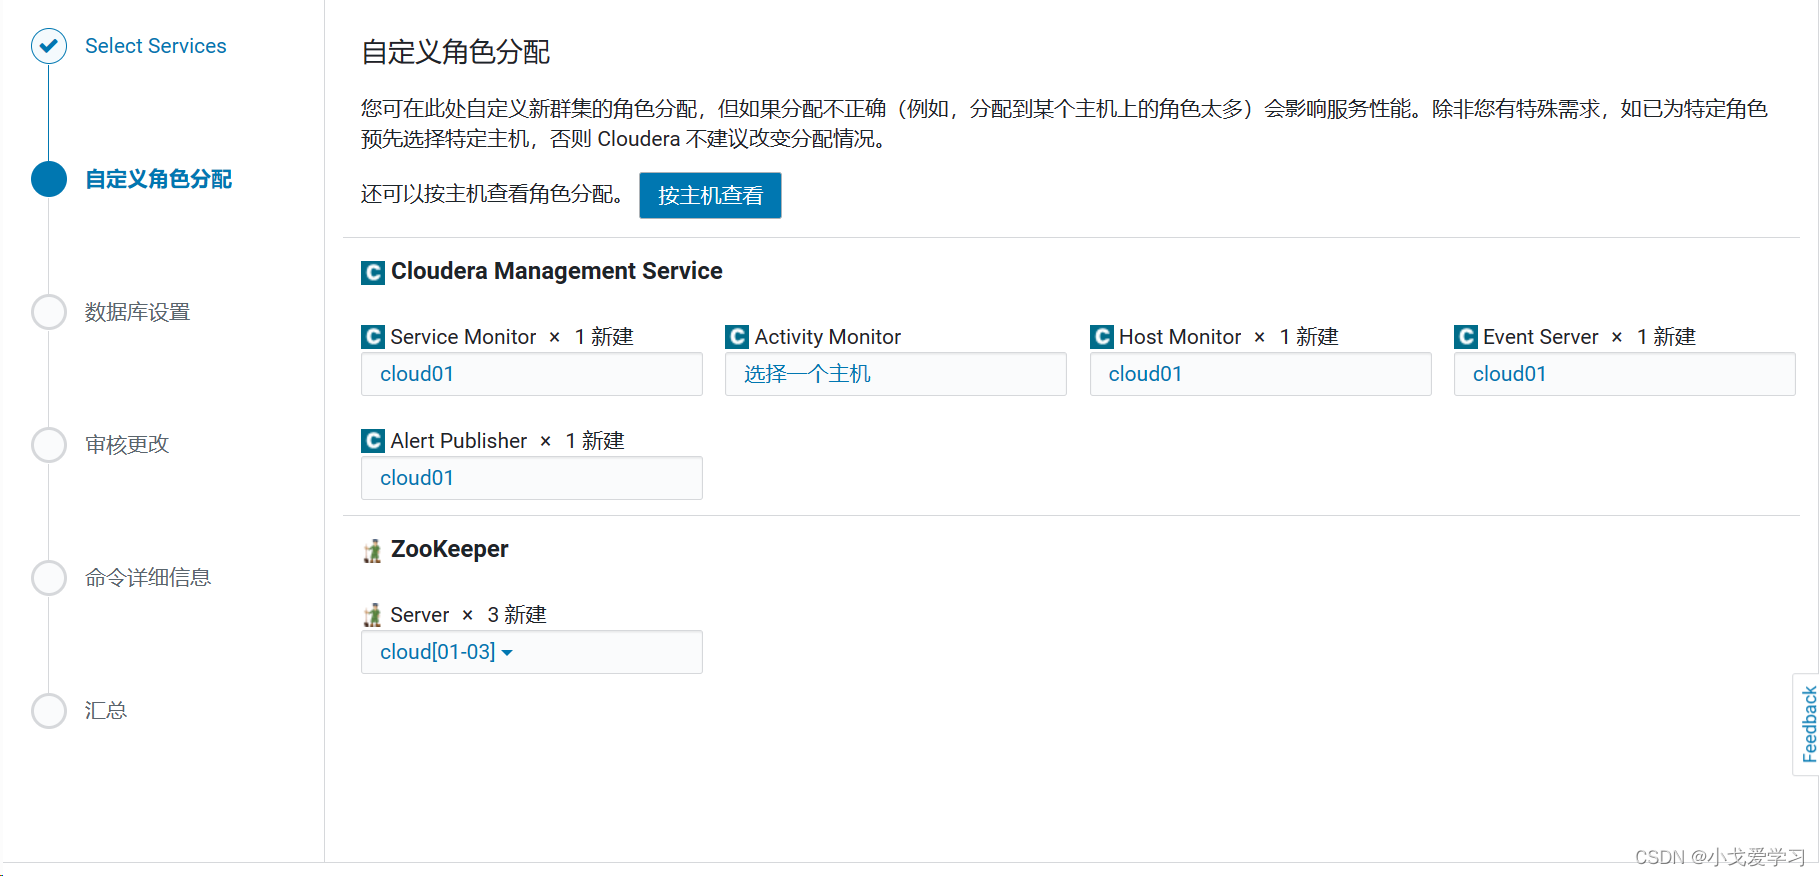
Task: Click the Cloudera Management Service heading
Action: [x=556, y=271]
